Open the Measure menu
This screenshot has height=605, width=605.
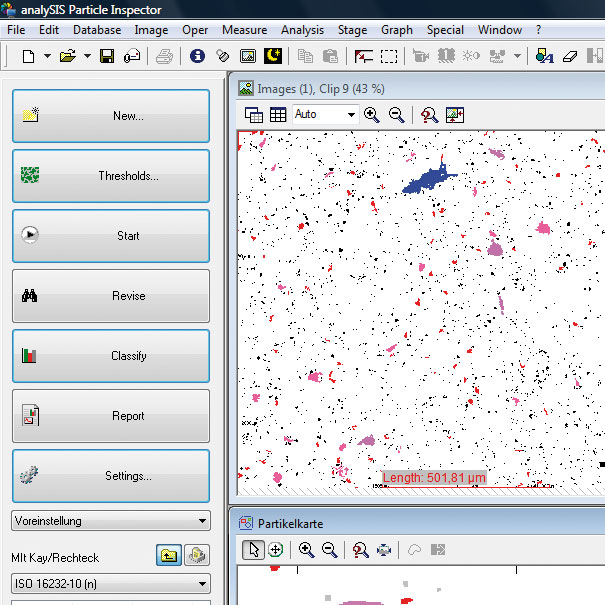coord(244,30)
